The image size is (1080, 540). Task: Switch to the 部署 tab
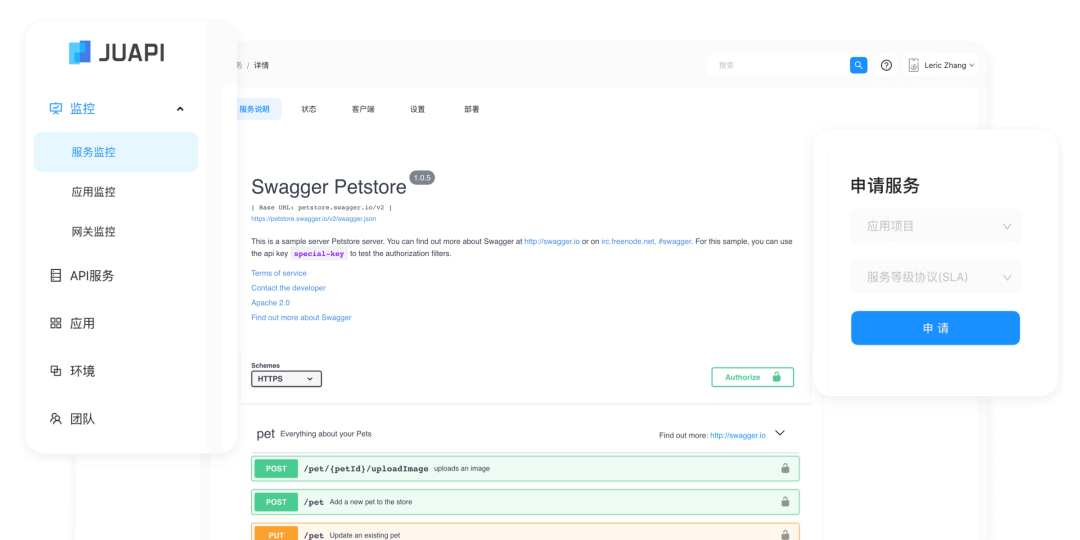472,109
